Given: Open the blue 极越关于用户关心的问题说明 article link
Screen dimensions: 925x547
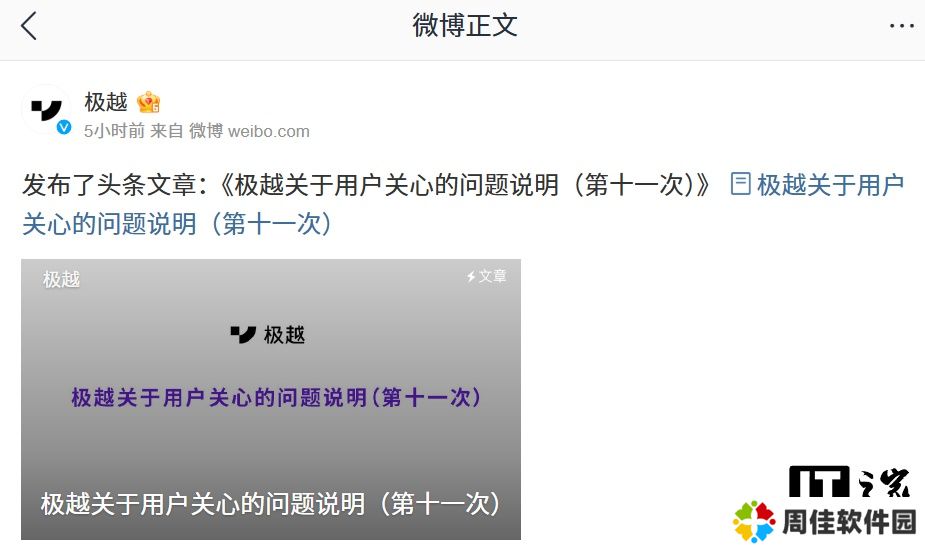Looking at the screenshot, I should [x=463, y=204].
